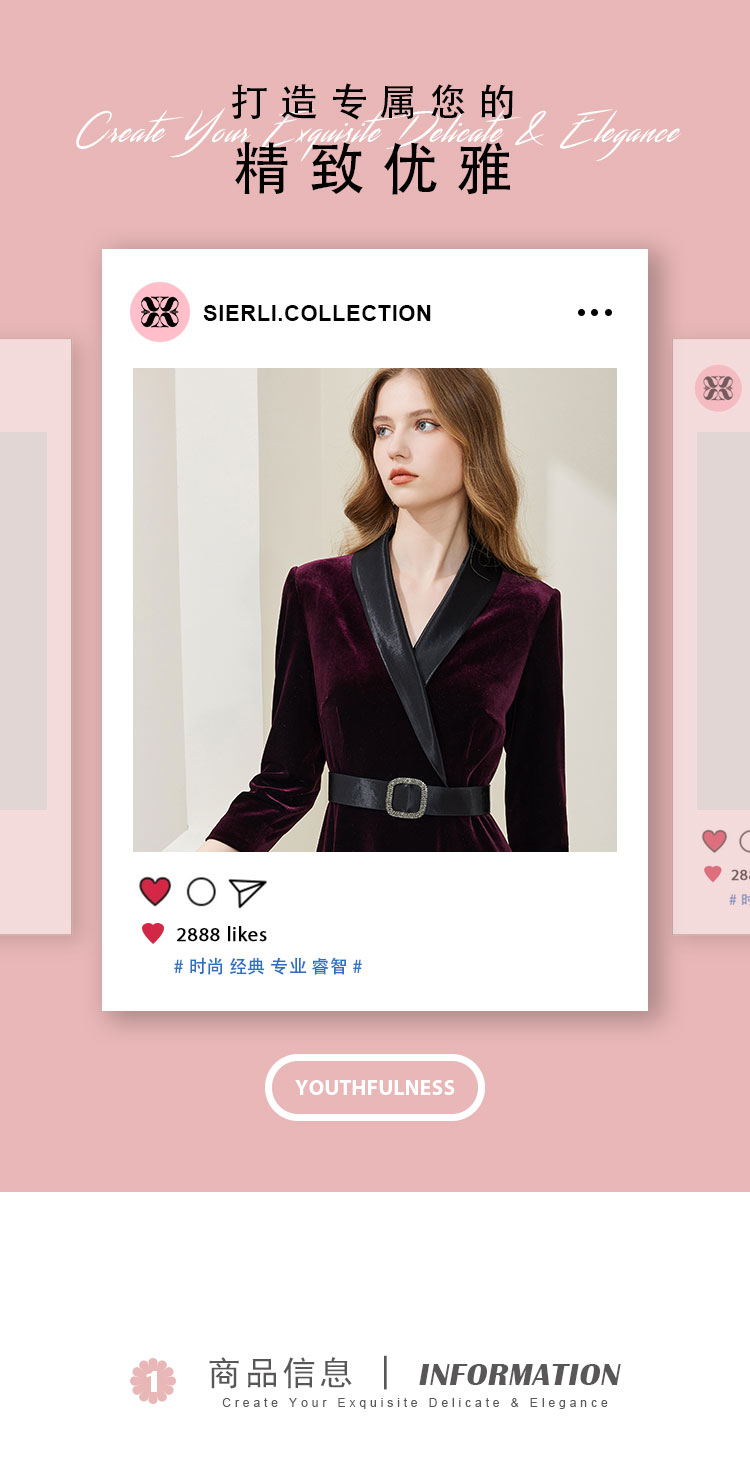This screenshot has width=750, height=1461.
Task: Click the blue hashtag caption line
Action: pos(268,967)
